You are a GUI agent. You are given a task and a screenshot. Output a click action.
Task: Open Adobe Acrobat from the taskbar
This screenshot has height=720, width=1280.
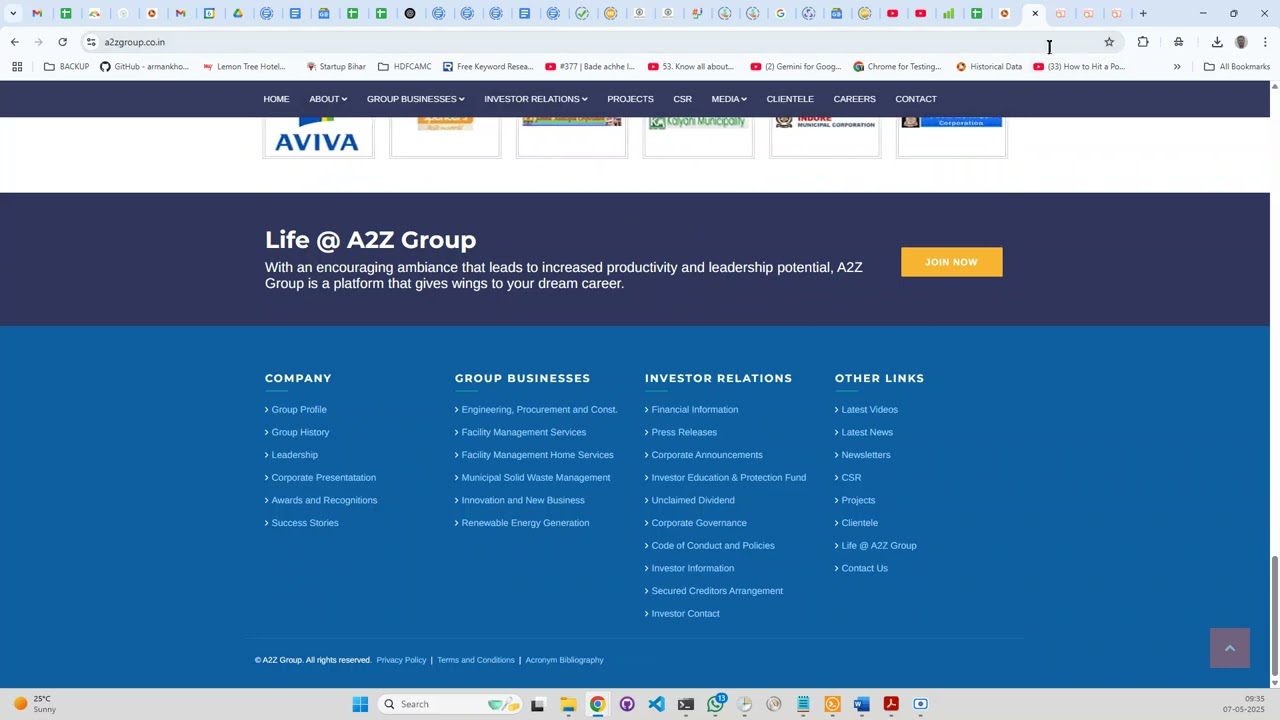tap(891, 704)
